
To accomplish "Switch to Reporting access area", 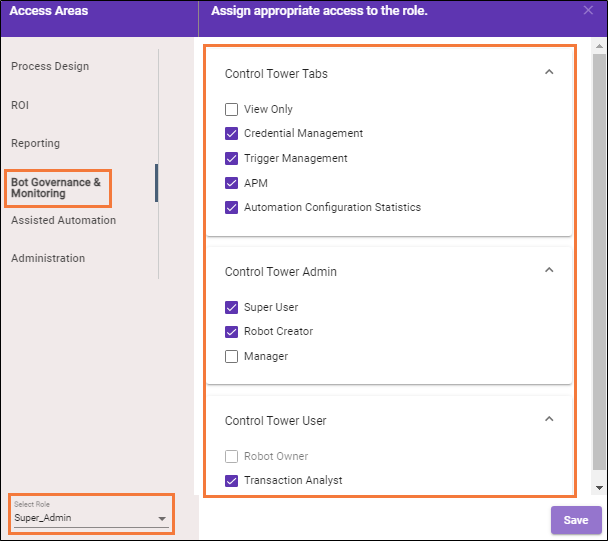I will coord(36,143).
